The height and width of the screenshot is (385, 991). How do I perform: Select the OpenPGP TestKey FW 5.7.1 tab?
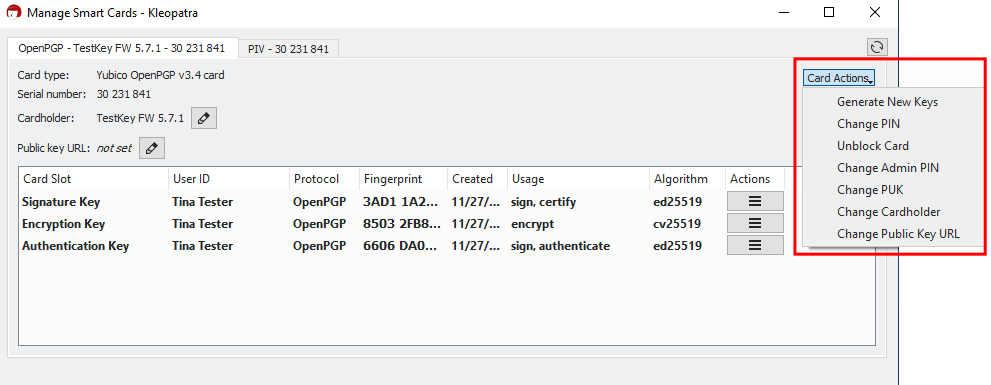click(x=122, y=47)
